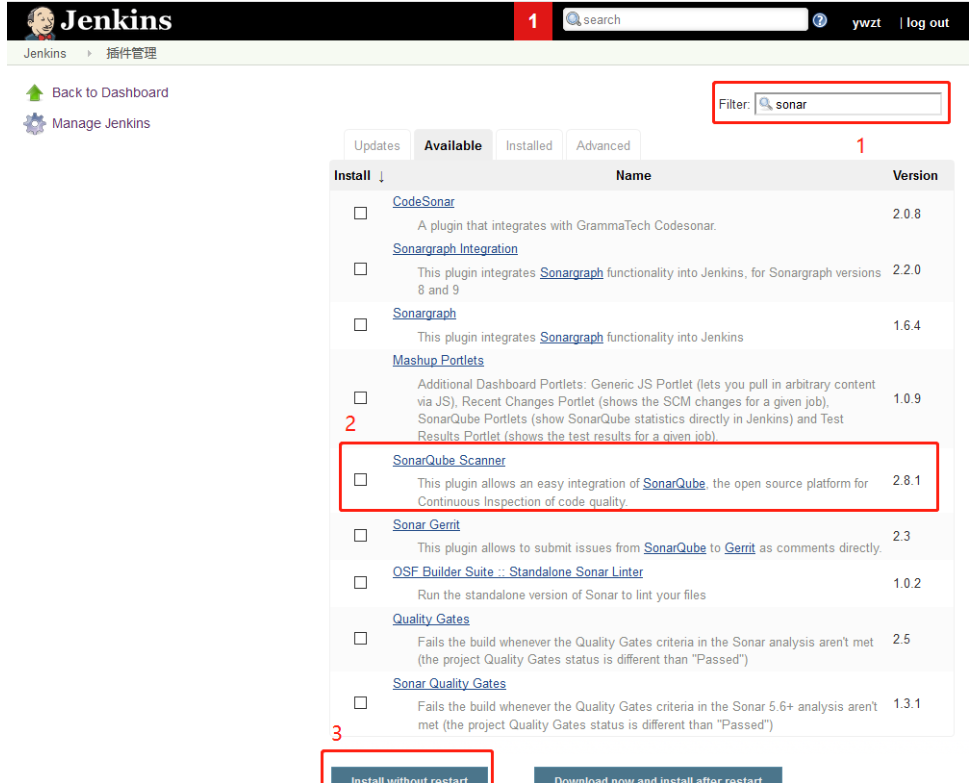This screenshot has height=783, width=976.
Task: Follow Sonargraph link in Sonargraph Integration description
Action: click(571, 273)
